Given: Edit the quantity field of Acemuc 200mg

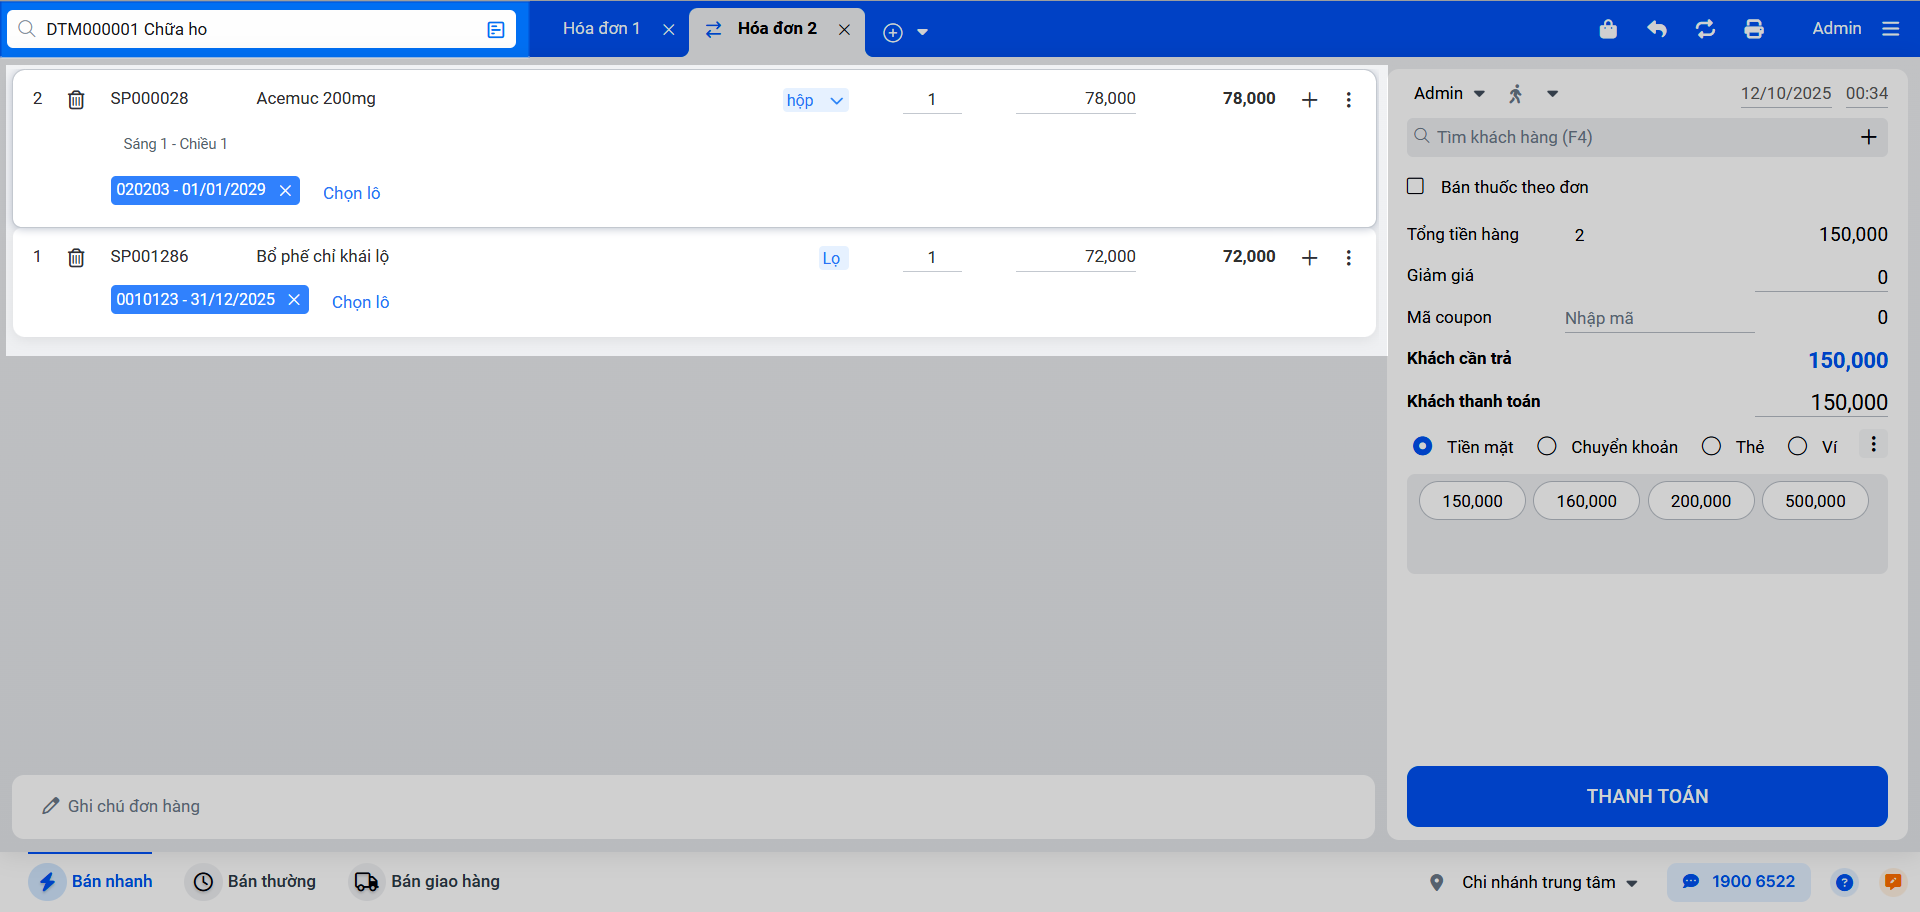Looking at the screenshot, I should coord(932,99).
